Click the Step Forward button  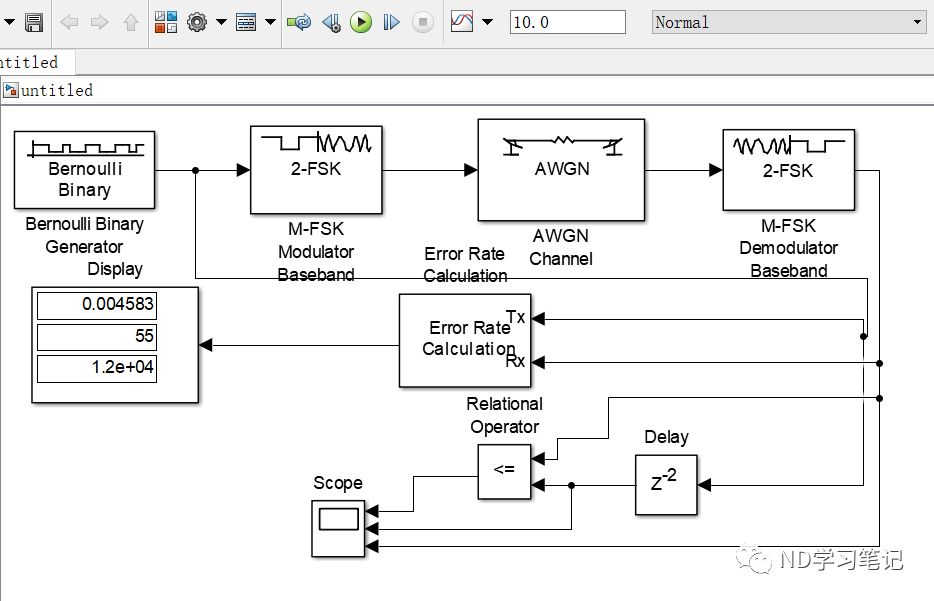[x=391, y=23]
